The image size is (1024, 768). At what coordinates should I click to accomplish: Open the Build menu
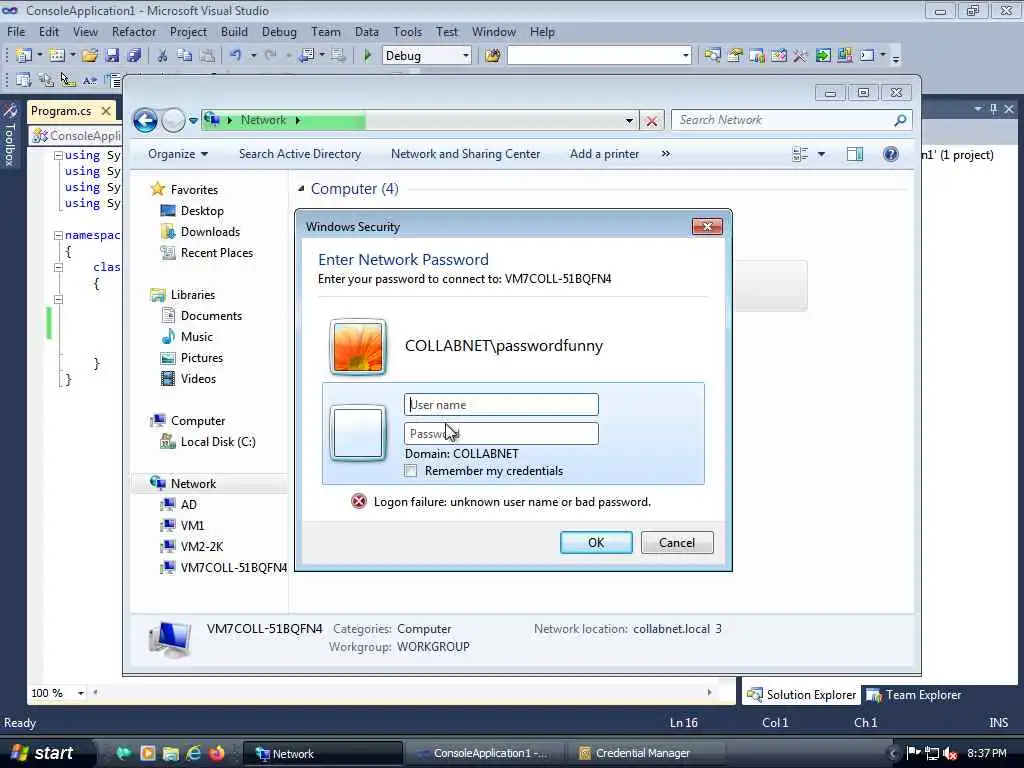tap(234, 31)
